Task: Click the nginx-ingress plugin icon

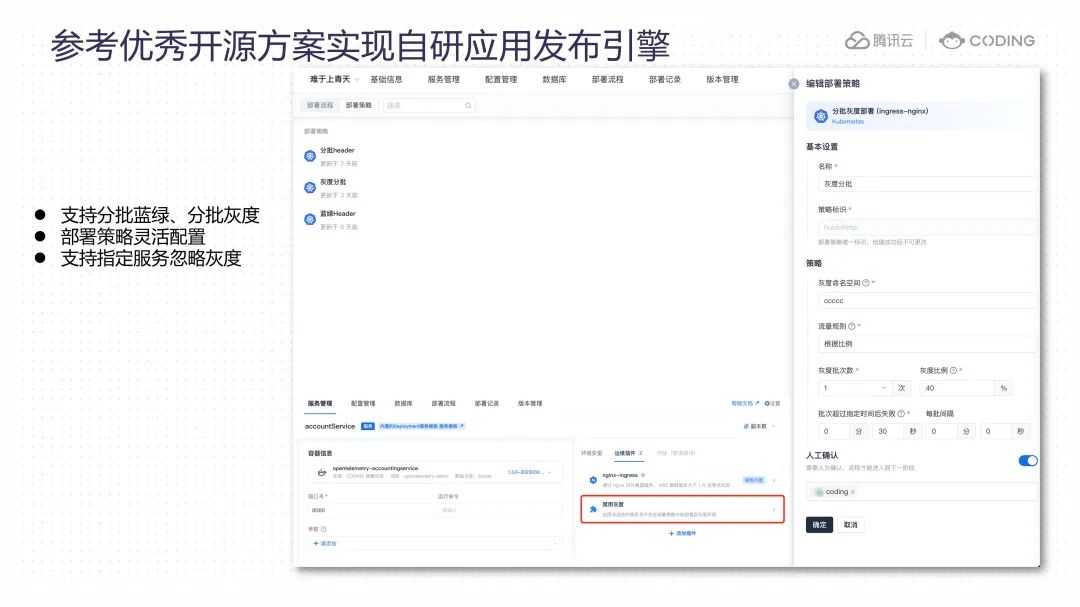Action: [593, 480]
